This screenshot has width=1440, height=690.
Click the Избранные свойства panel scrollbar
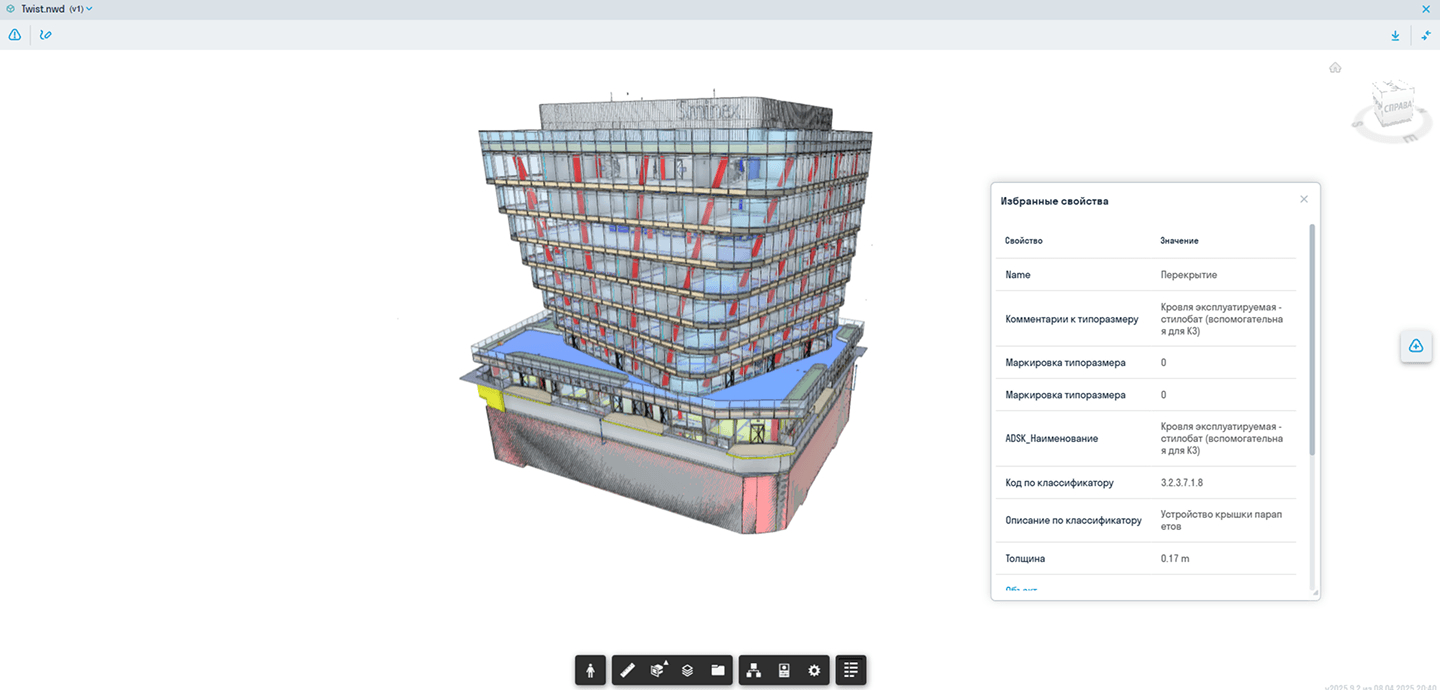point(1312,340)
